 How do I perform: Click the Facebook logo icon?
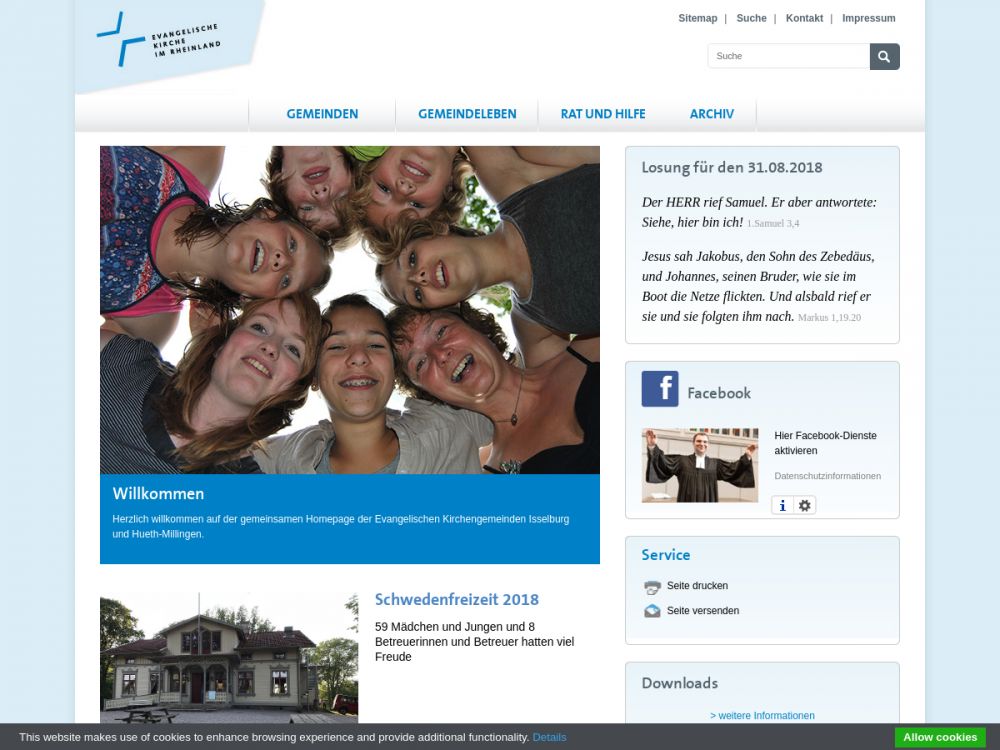click(x=660, y=389)
